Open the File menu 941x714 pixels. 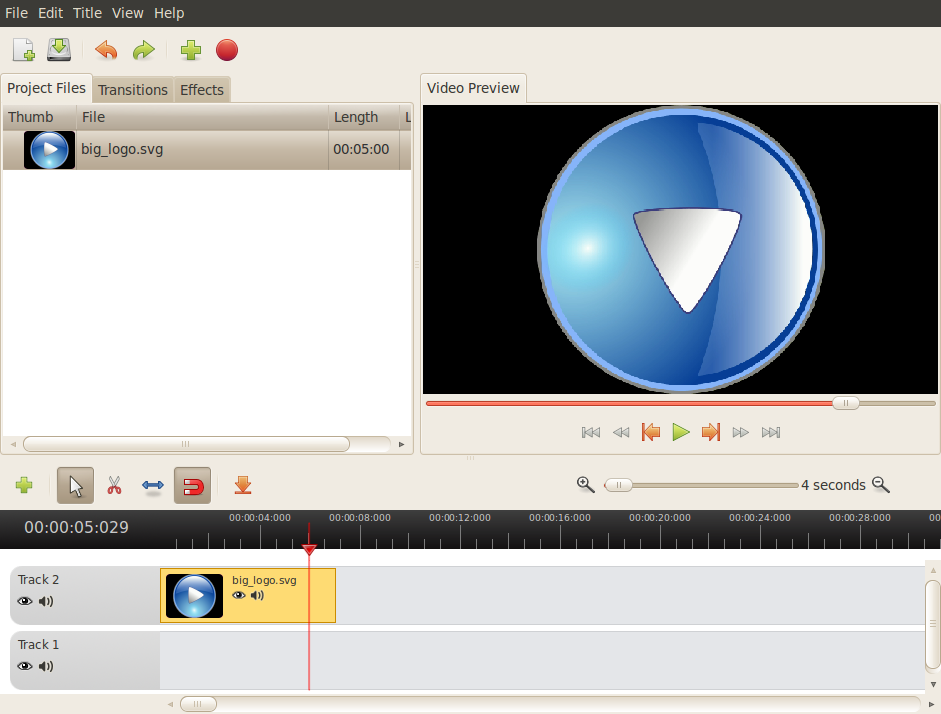(16, 13)
